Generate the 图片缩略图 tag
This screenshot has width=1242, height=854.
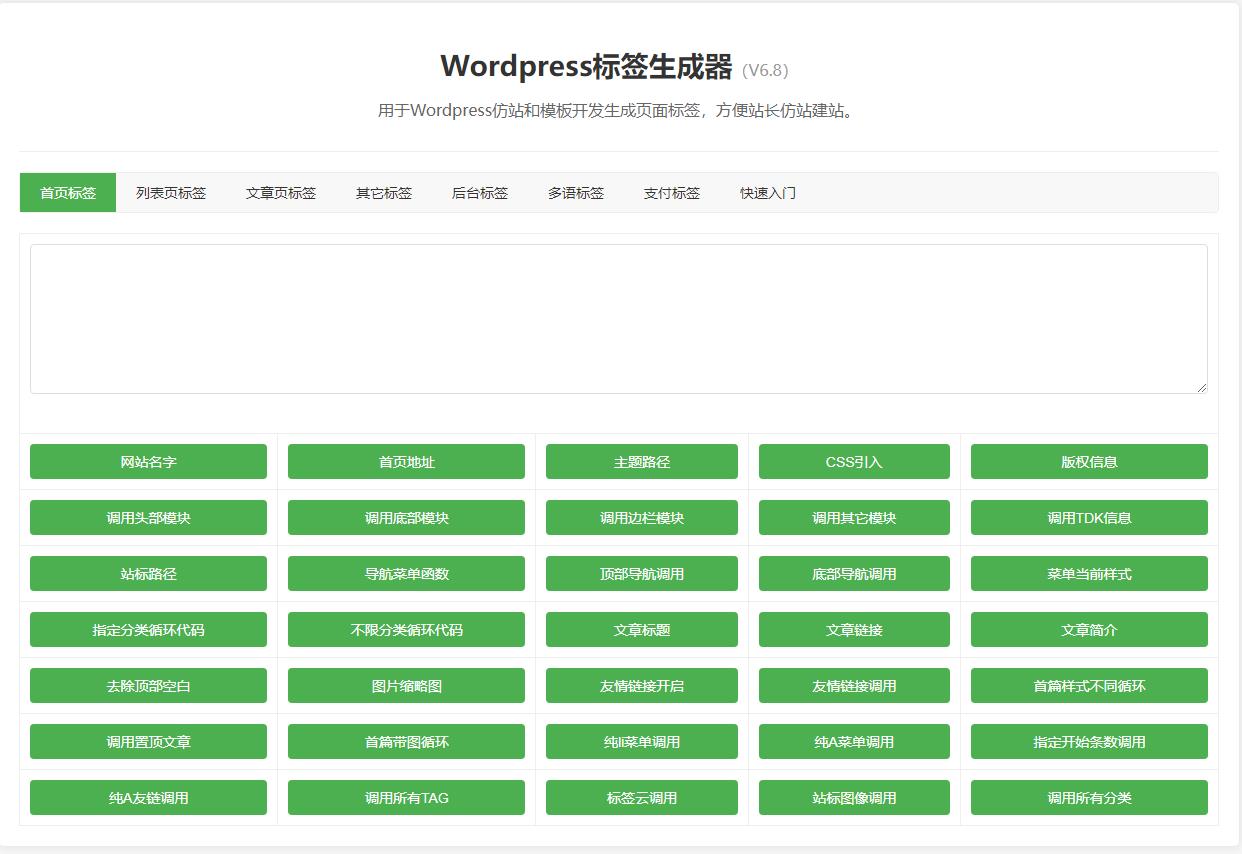(x=406, y=685)
